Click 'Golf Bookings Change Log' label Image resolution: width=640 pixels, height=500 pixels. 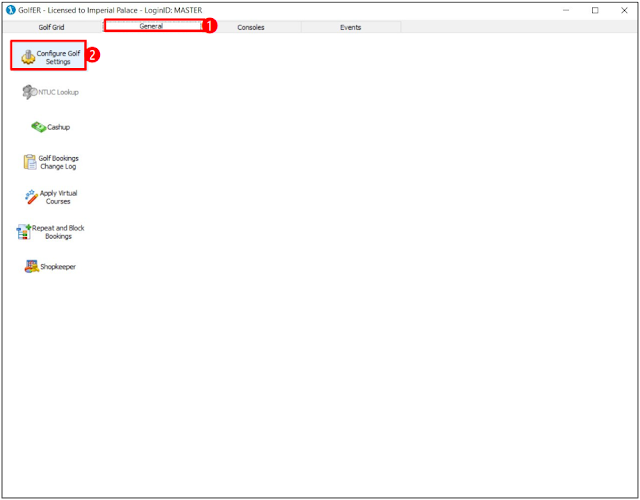pos(58,162)
